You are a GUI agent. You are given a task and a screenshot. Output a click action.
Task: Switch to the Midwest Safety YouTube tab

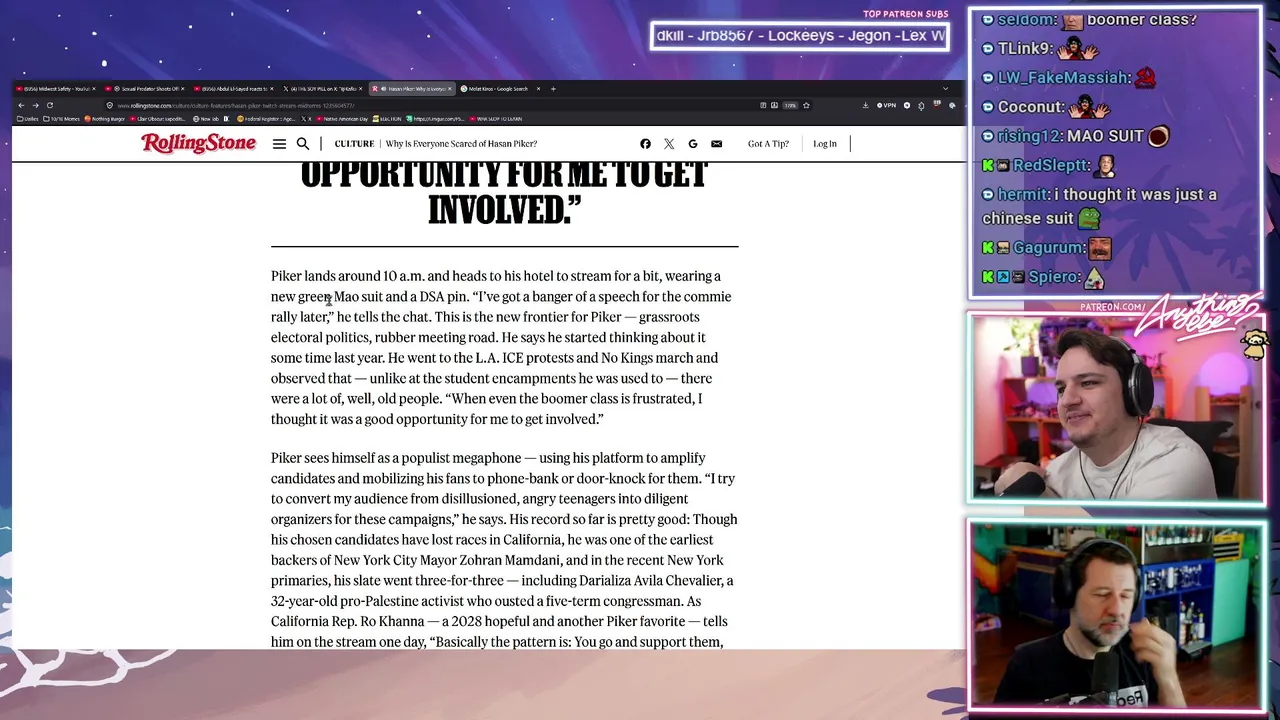56,89
